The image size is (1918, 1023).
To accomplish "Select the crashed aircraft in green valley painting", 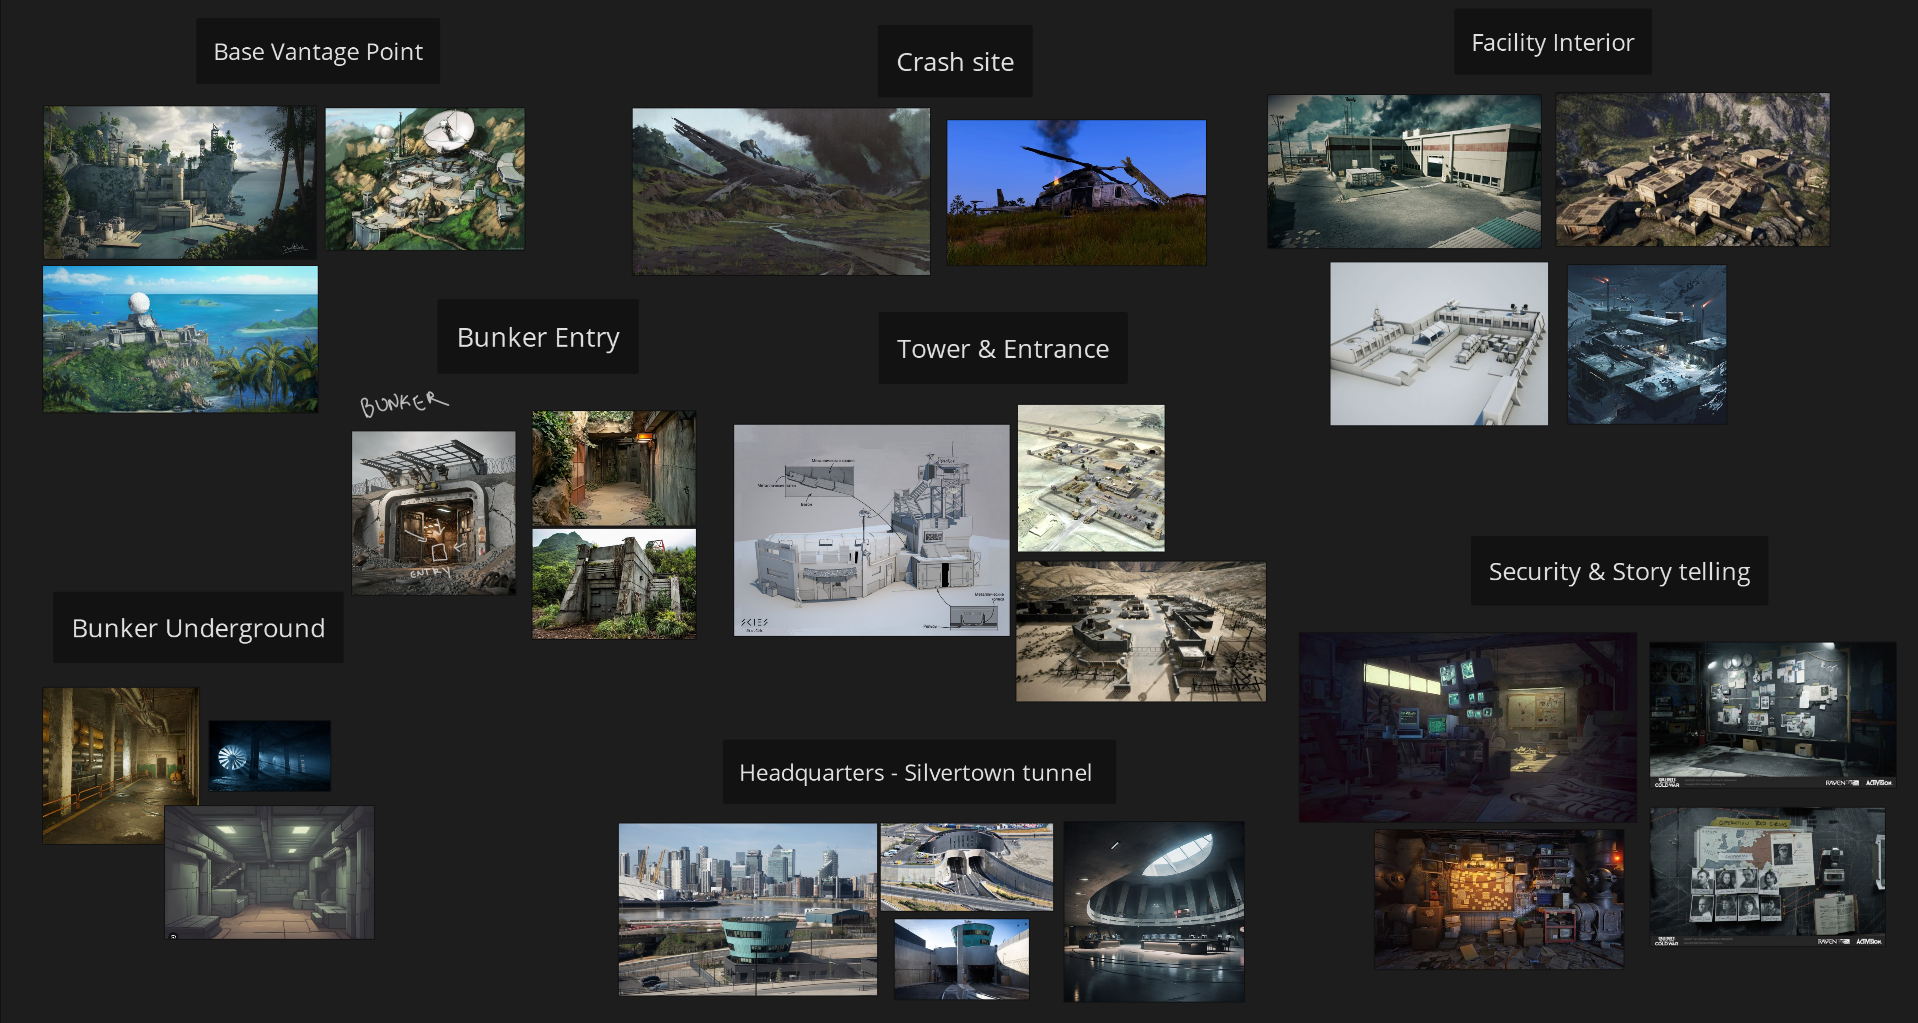I will point(781,191).
